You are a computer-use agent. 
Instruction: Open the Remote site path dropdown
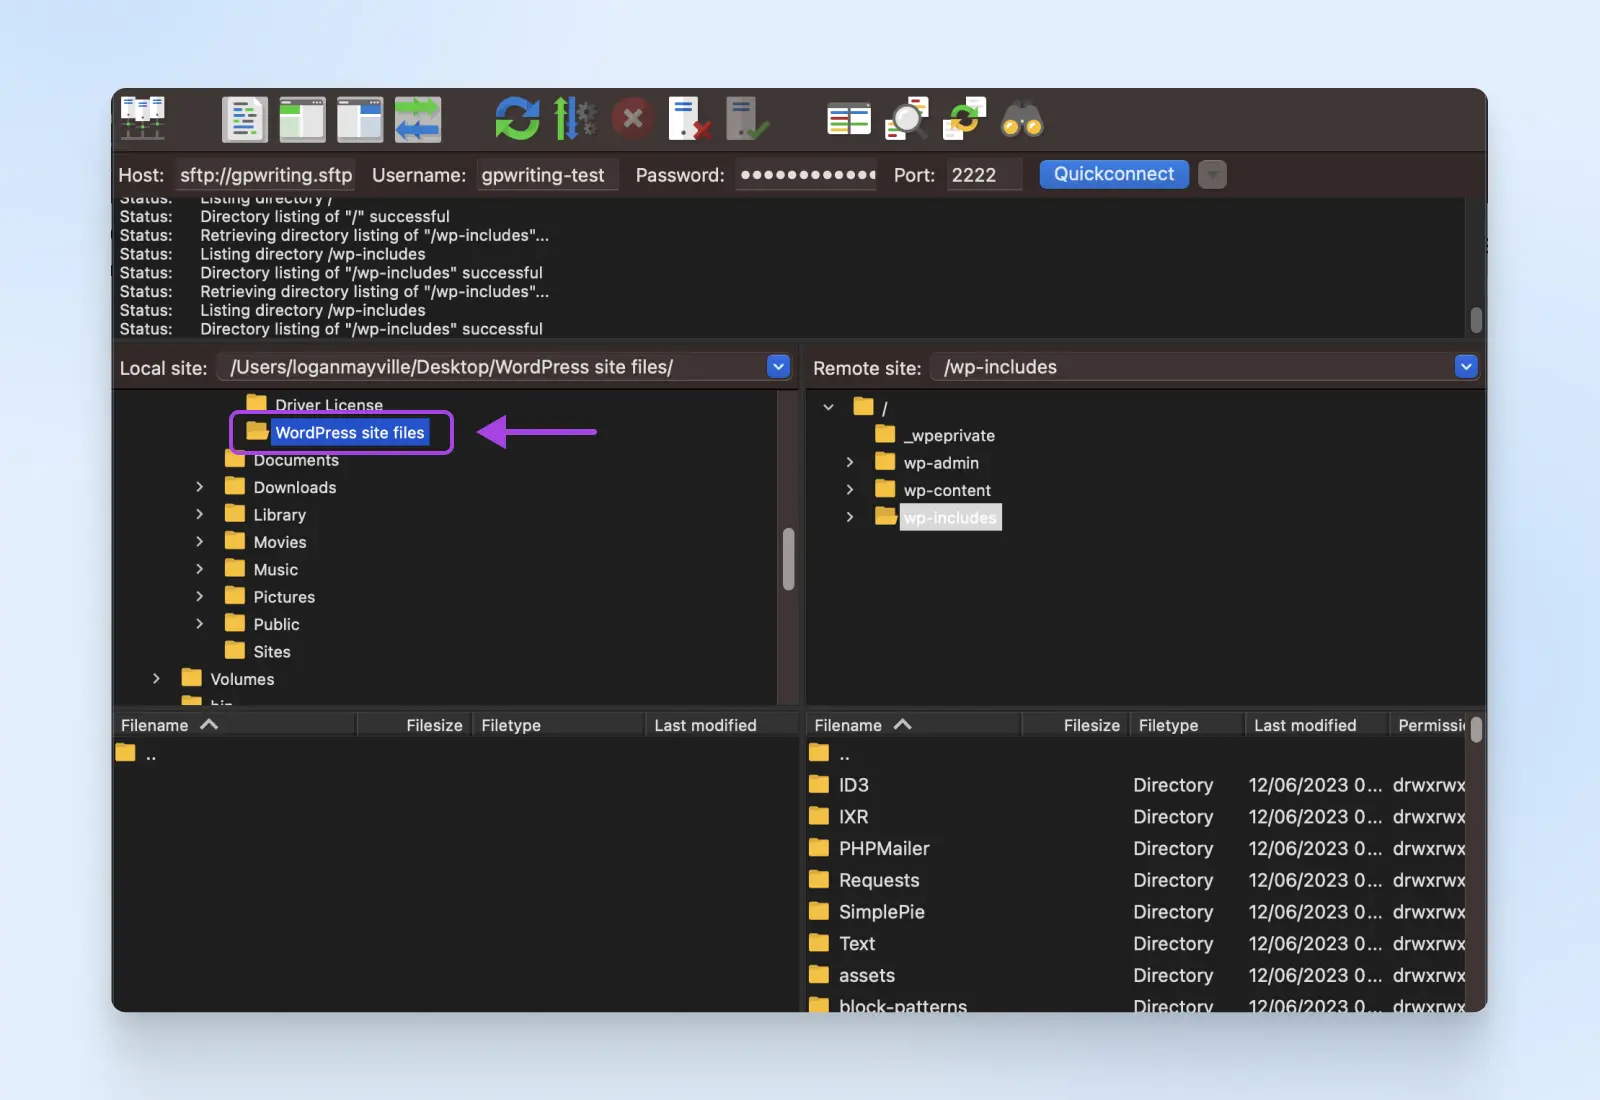click(1465, 367)
